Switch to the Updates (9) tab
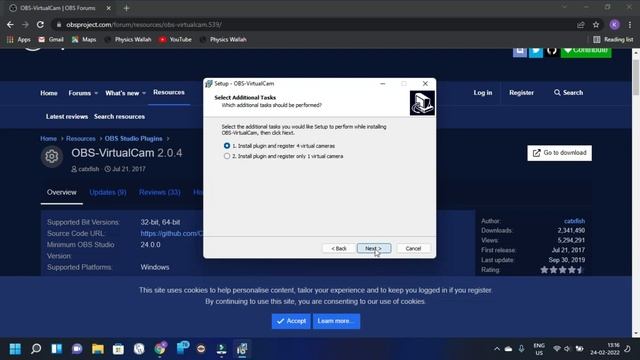Viewport: 640px width, 360px height. [108, 192]
